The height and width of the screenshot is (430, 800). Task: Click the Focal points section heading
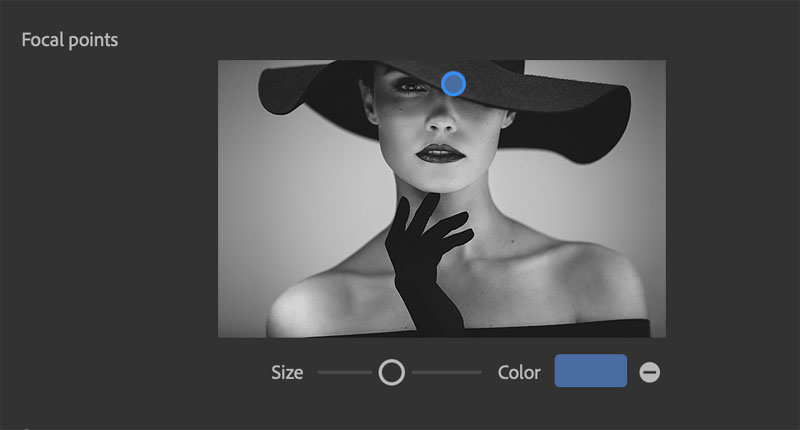tap(70, 41)
